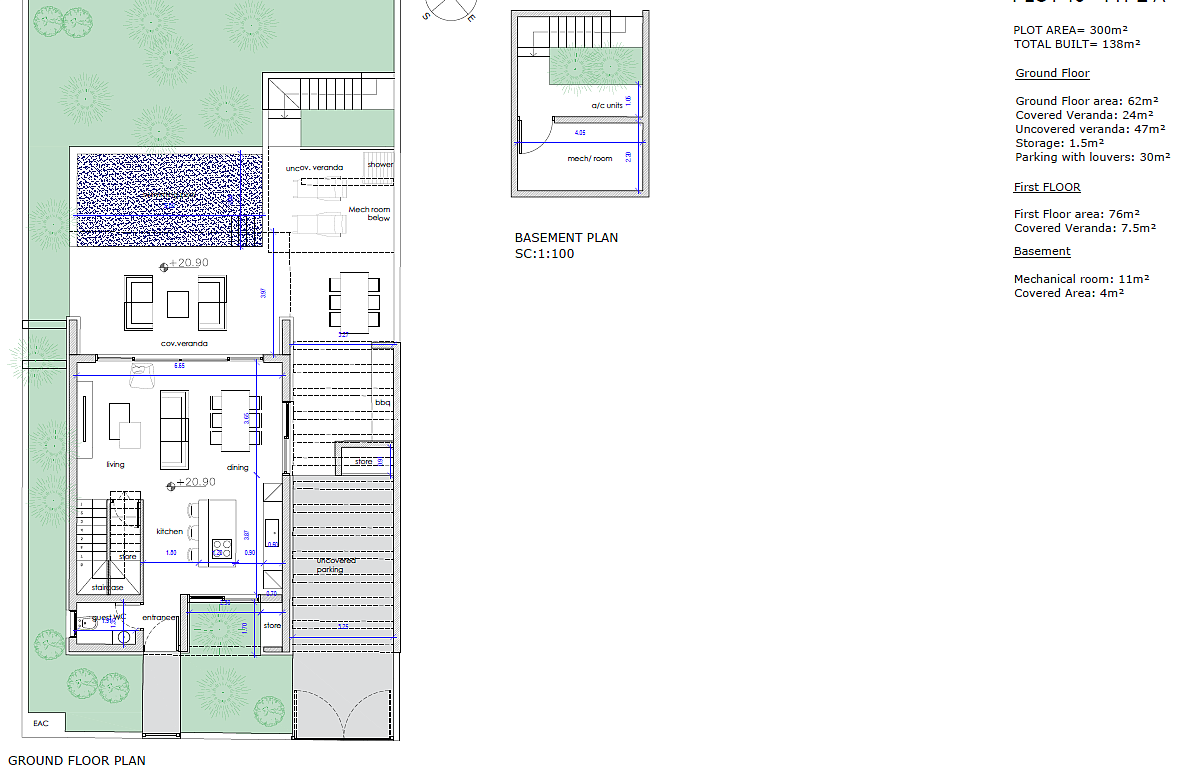Click the uncovered parking label
Image resolution: width=1194 pixels, height=768 pixels.
[335, 565]
